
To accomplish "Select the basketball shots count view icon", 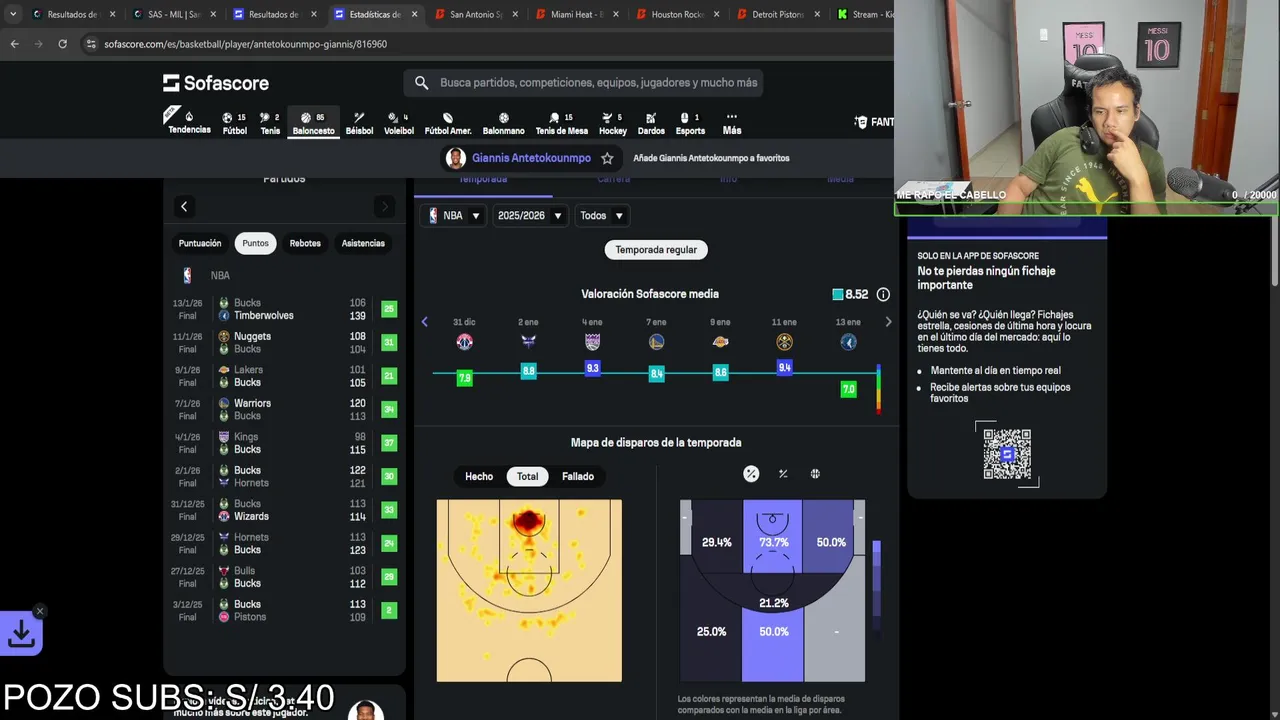I will [x=815, y=474].
